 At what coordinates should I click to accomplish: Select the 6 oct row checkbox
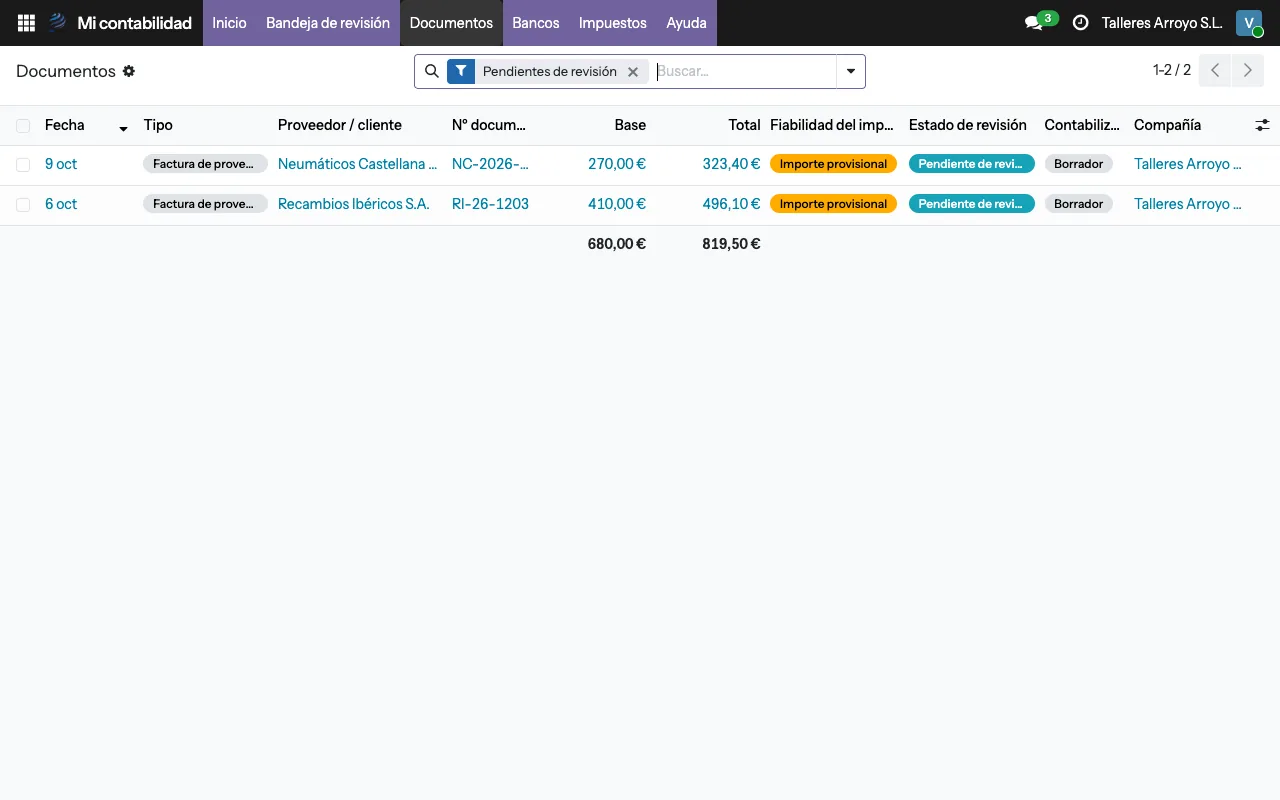coord(23,204)
